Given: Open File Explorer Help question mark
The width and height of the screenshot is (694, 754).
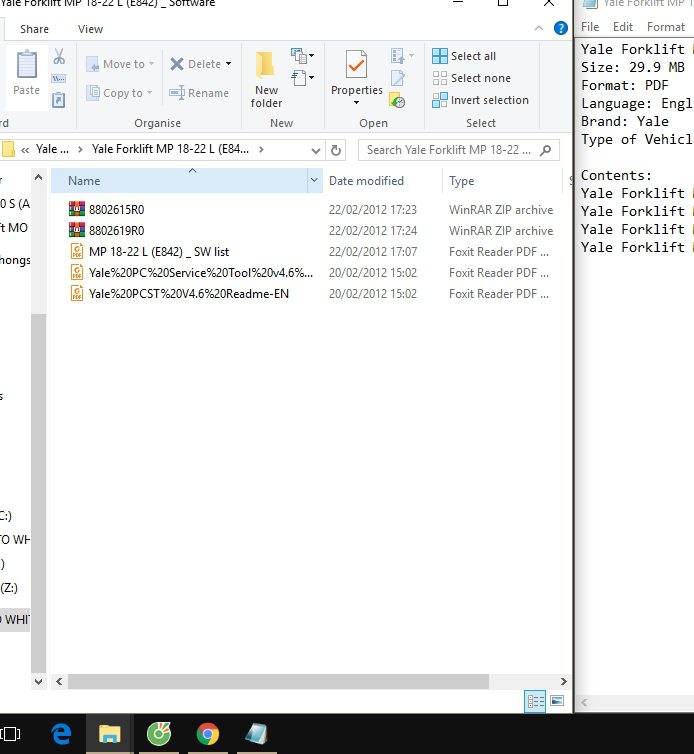Looking at the screenshot, I should (560, 28).
